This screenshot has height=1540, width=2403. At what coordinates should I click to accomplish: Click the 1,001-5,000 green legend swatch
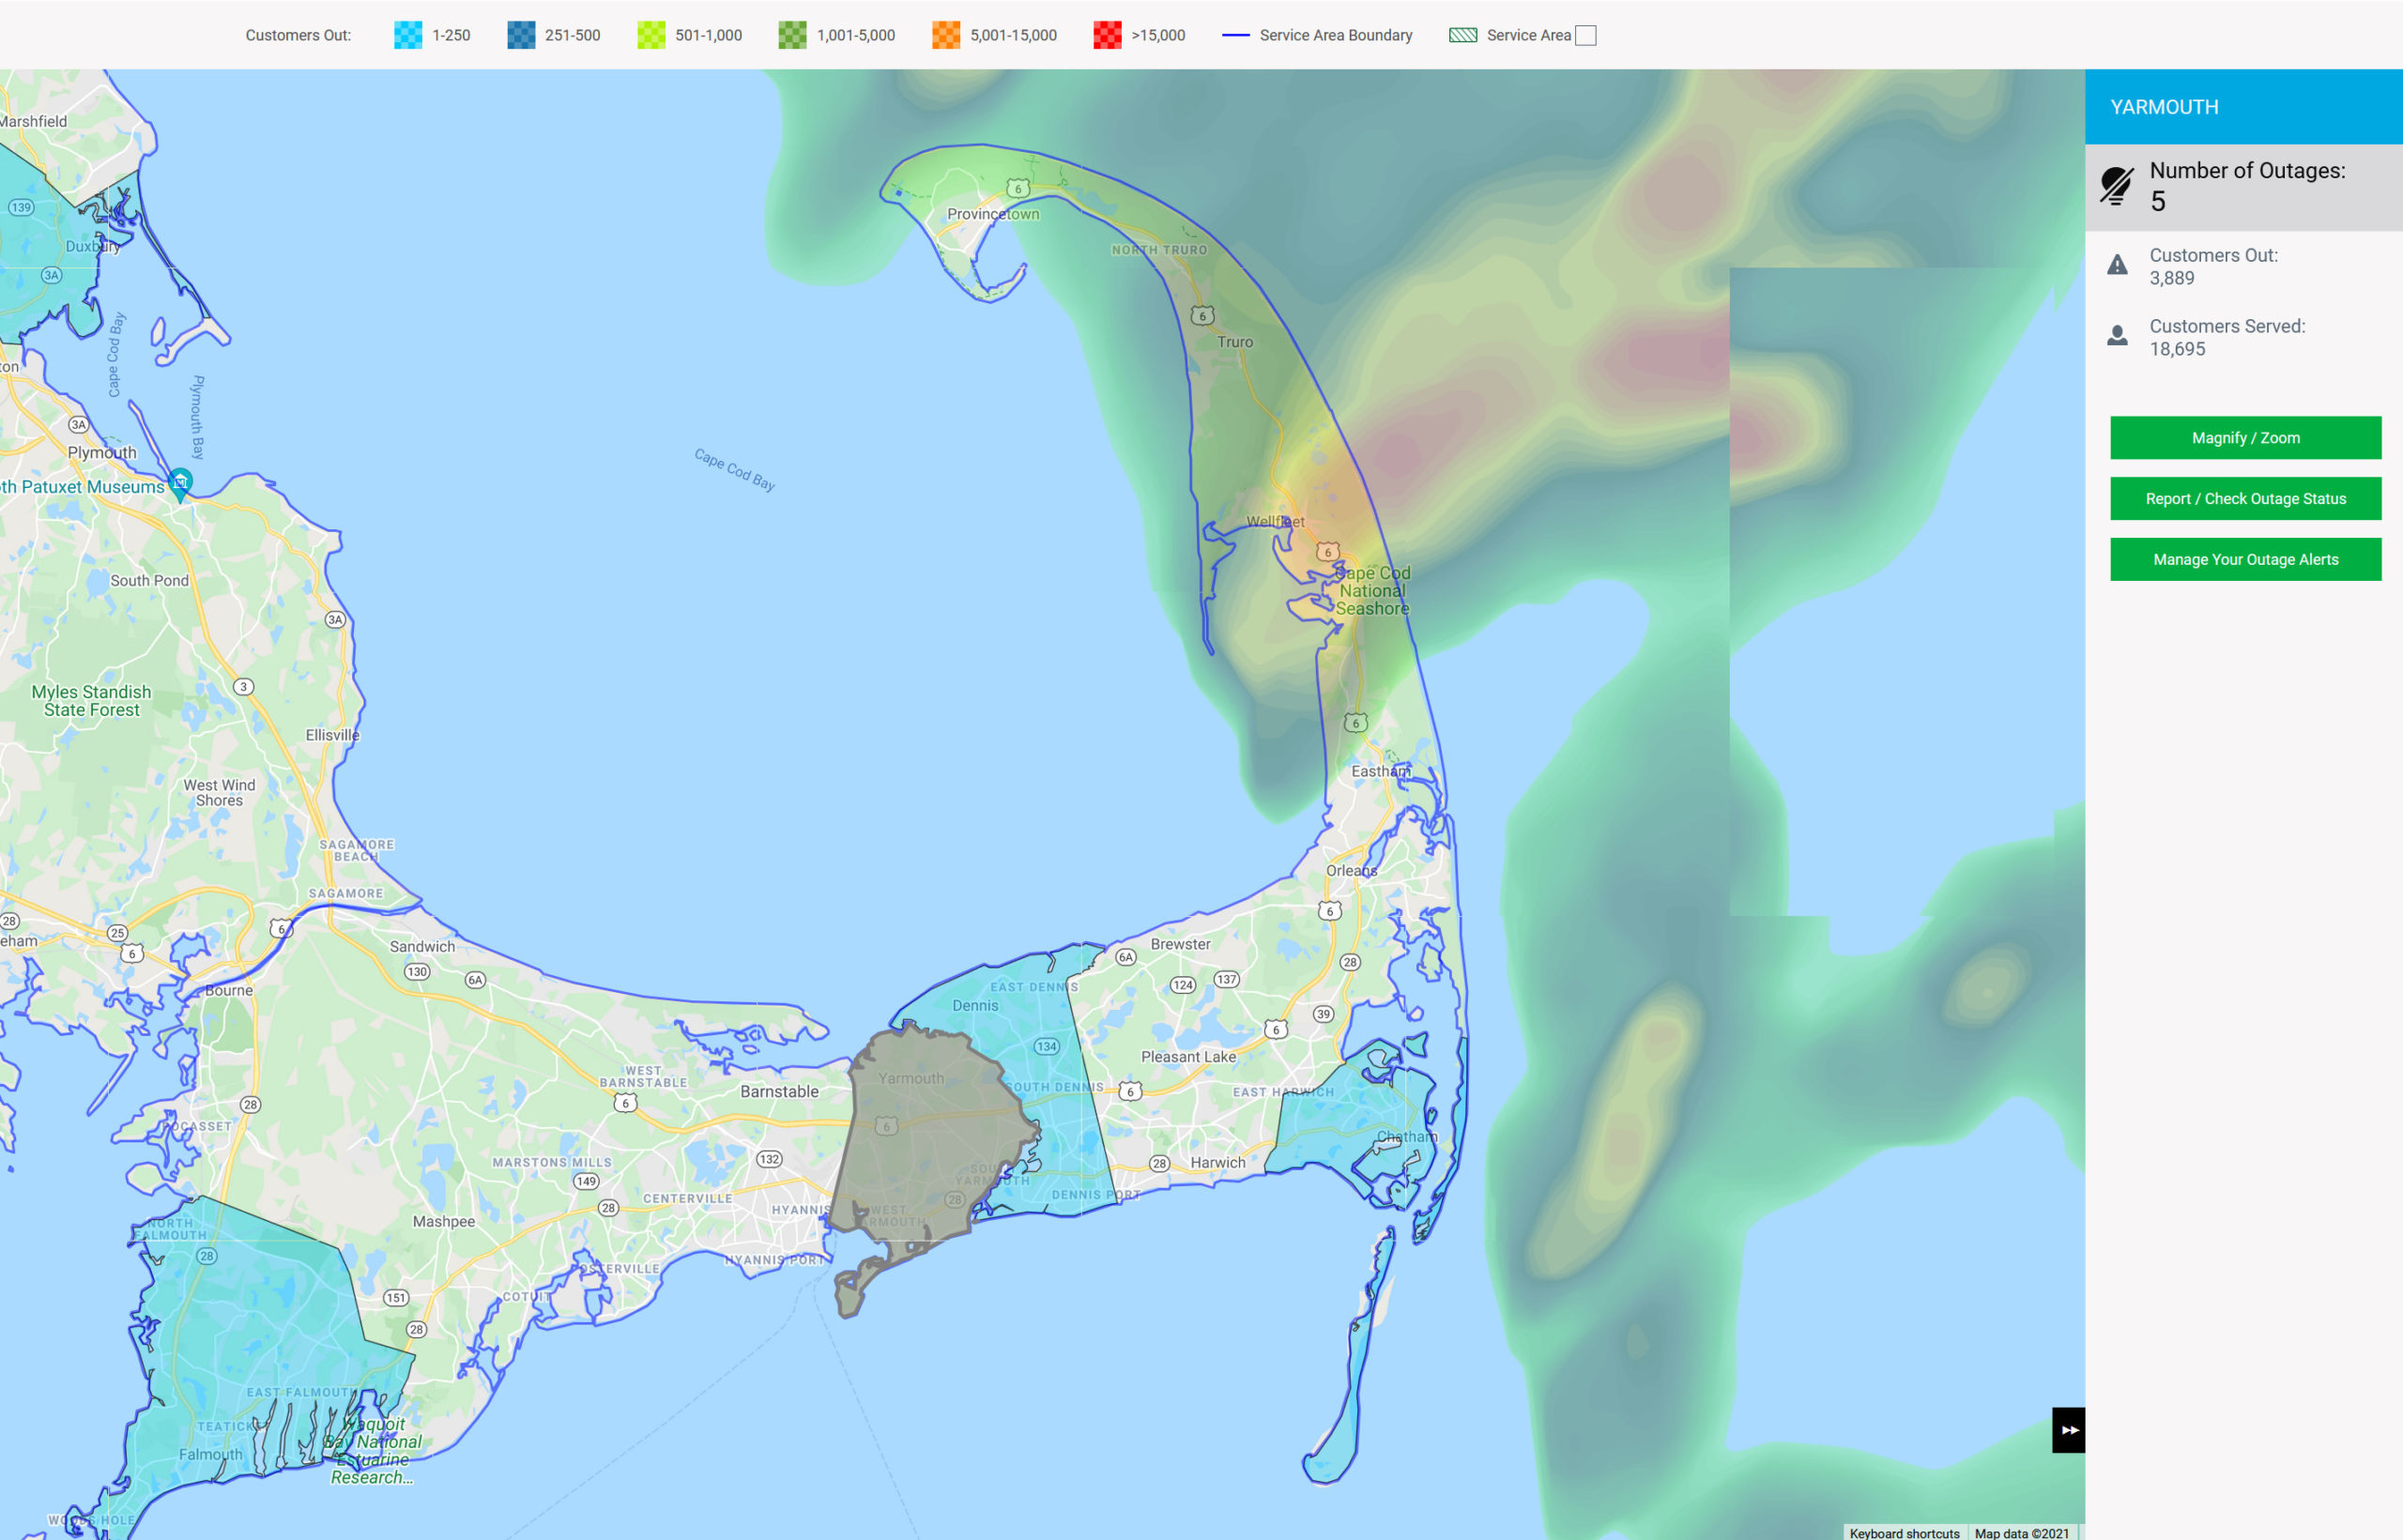(792, 35)
